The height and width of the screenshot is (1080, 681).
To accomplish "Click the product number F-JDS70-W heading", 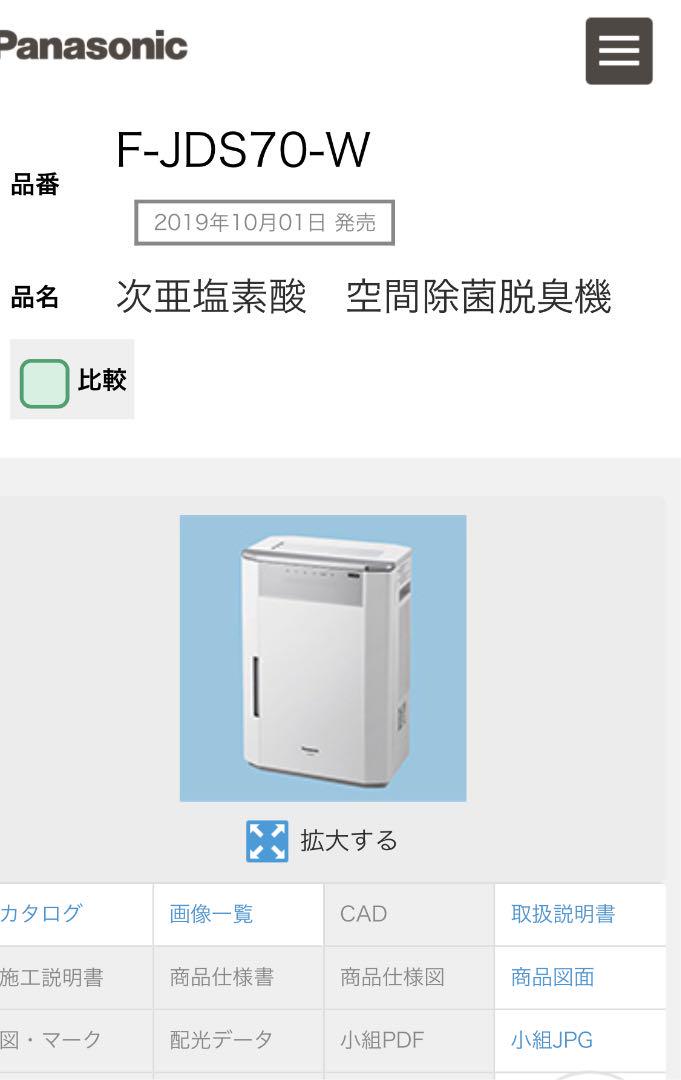I will click(243, 149).
